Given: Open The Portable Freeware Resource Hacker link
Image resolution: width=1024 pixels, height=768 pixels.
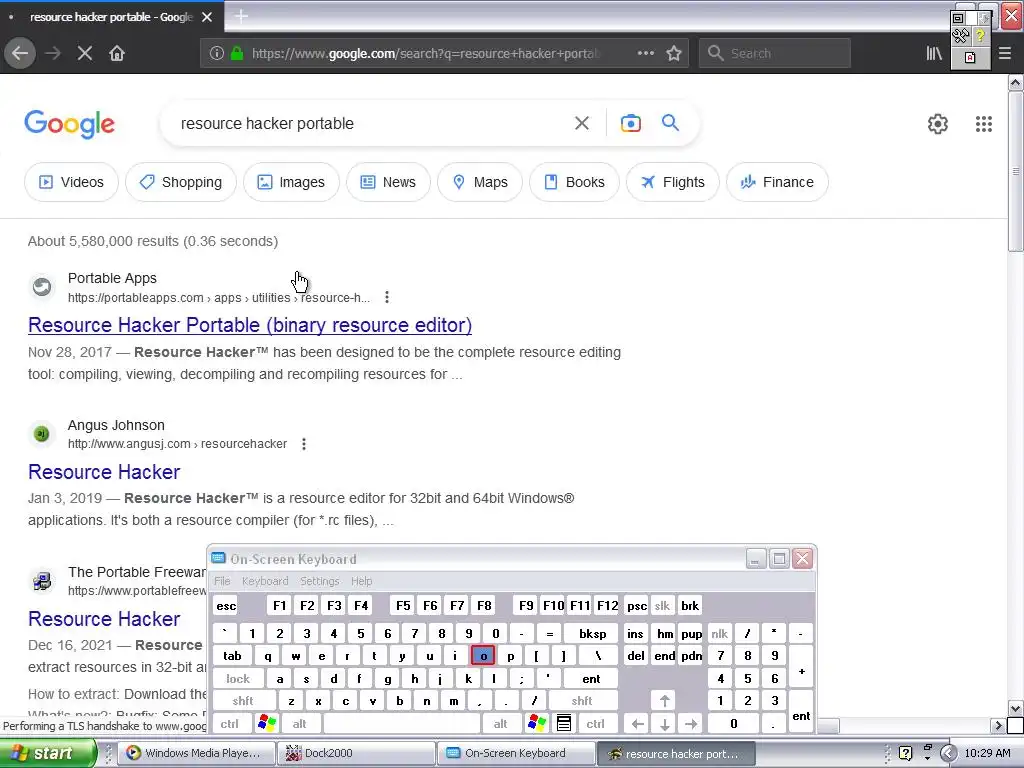Looking at the screenshot, I should coord(104,618).
